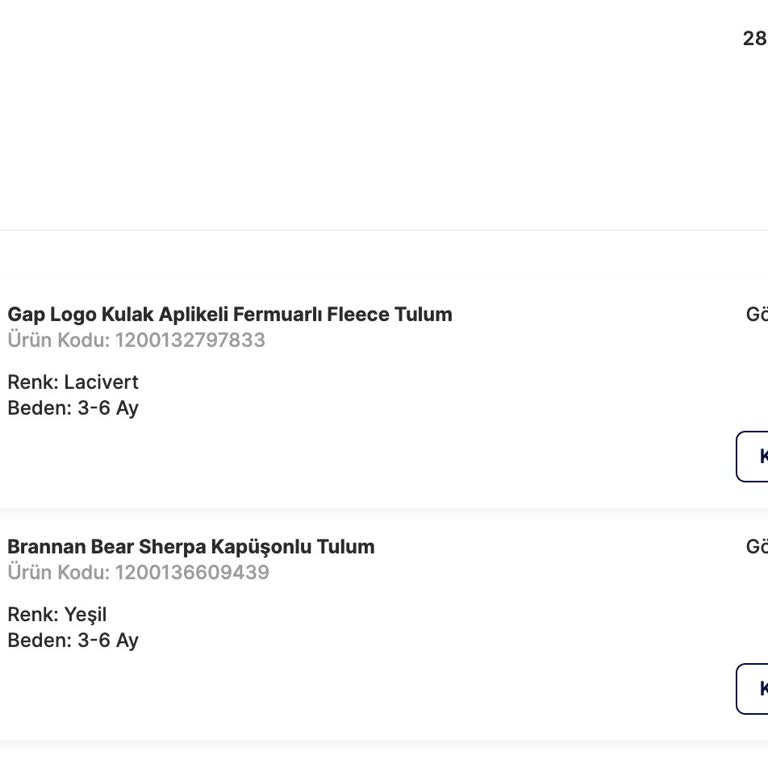Screen dimensions: 768x768
Task: Select the Yeşil color value text
Action: 85,615
